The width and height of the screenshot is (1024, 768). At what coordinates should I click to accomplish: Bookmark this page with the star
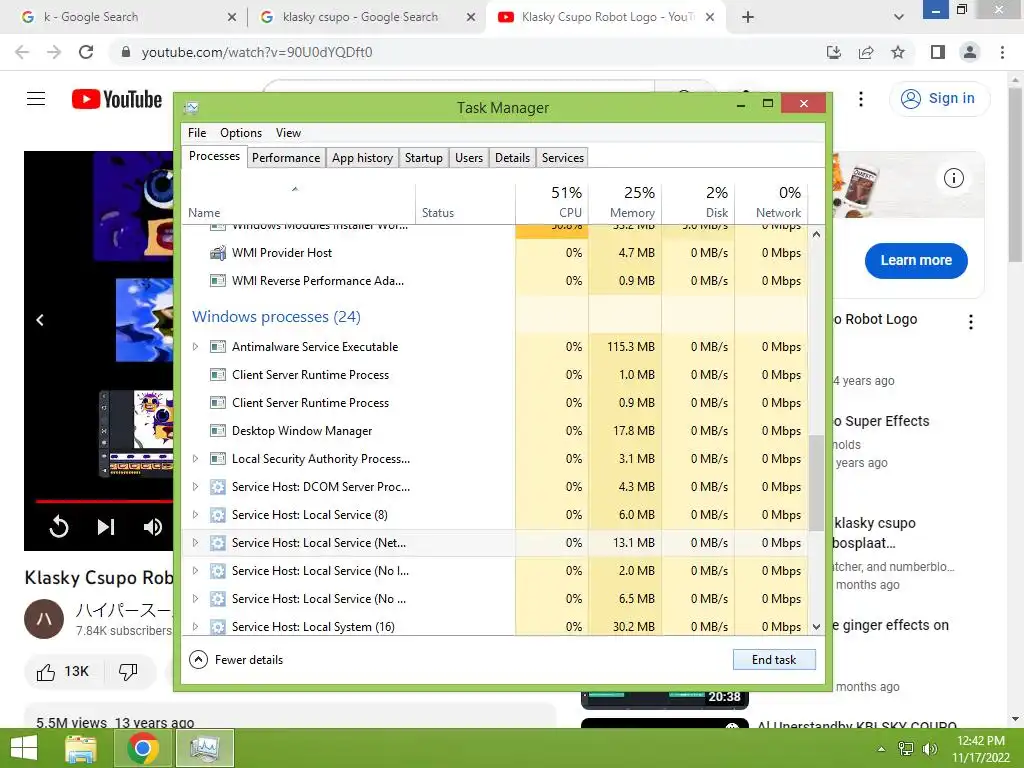click(x=898, y=52)
